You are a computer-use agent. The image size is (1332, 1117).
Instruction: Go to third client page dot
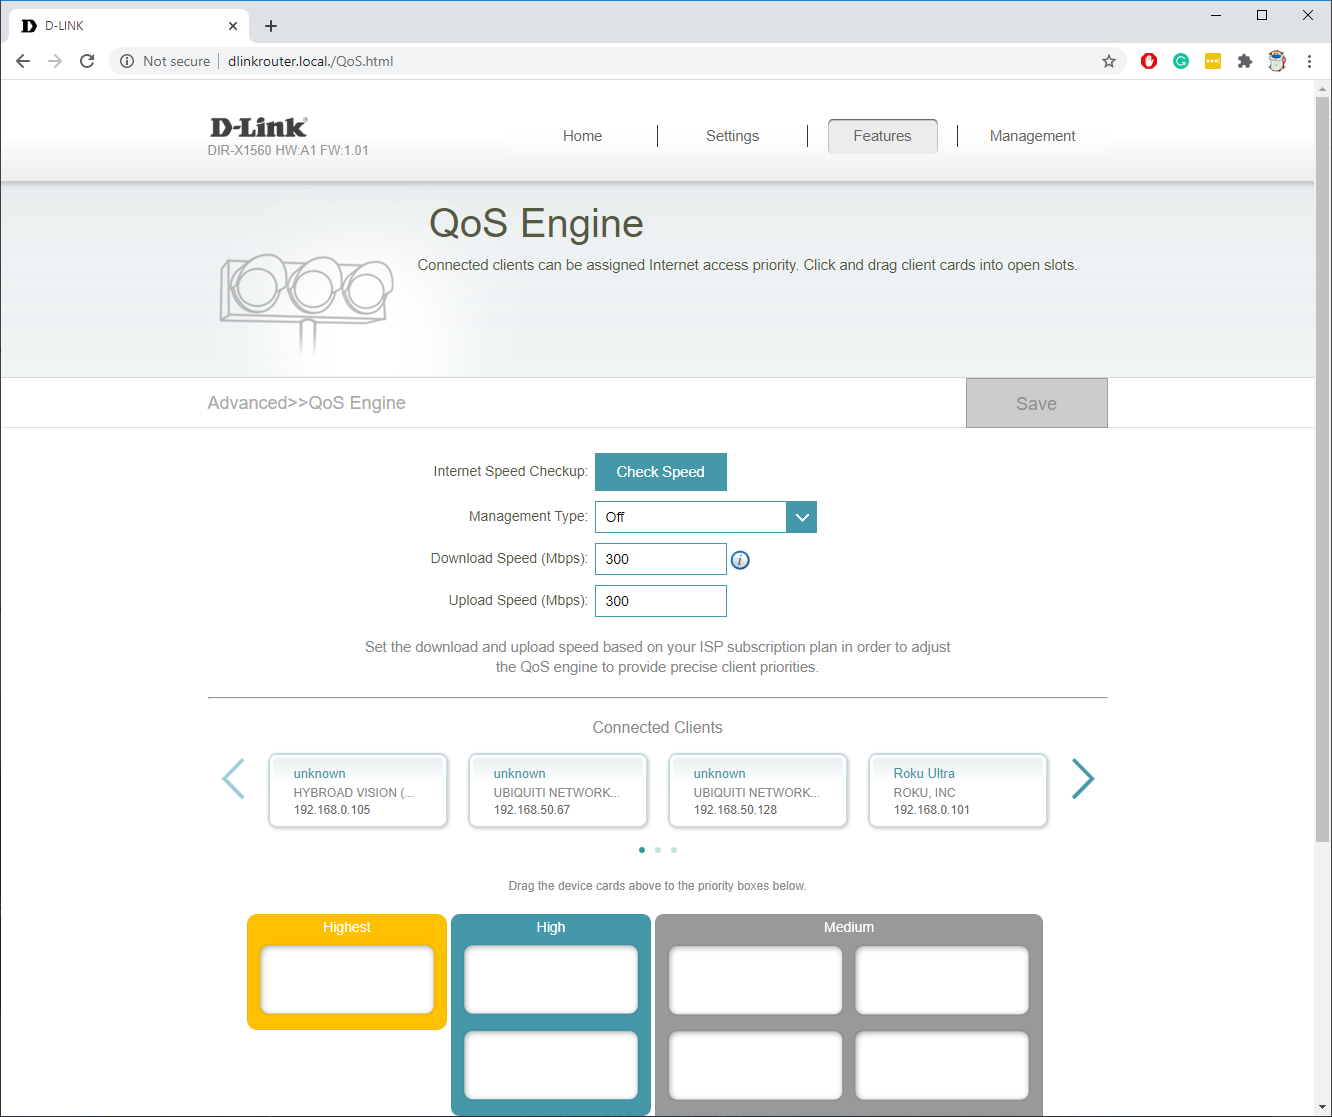[674, 850]
